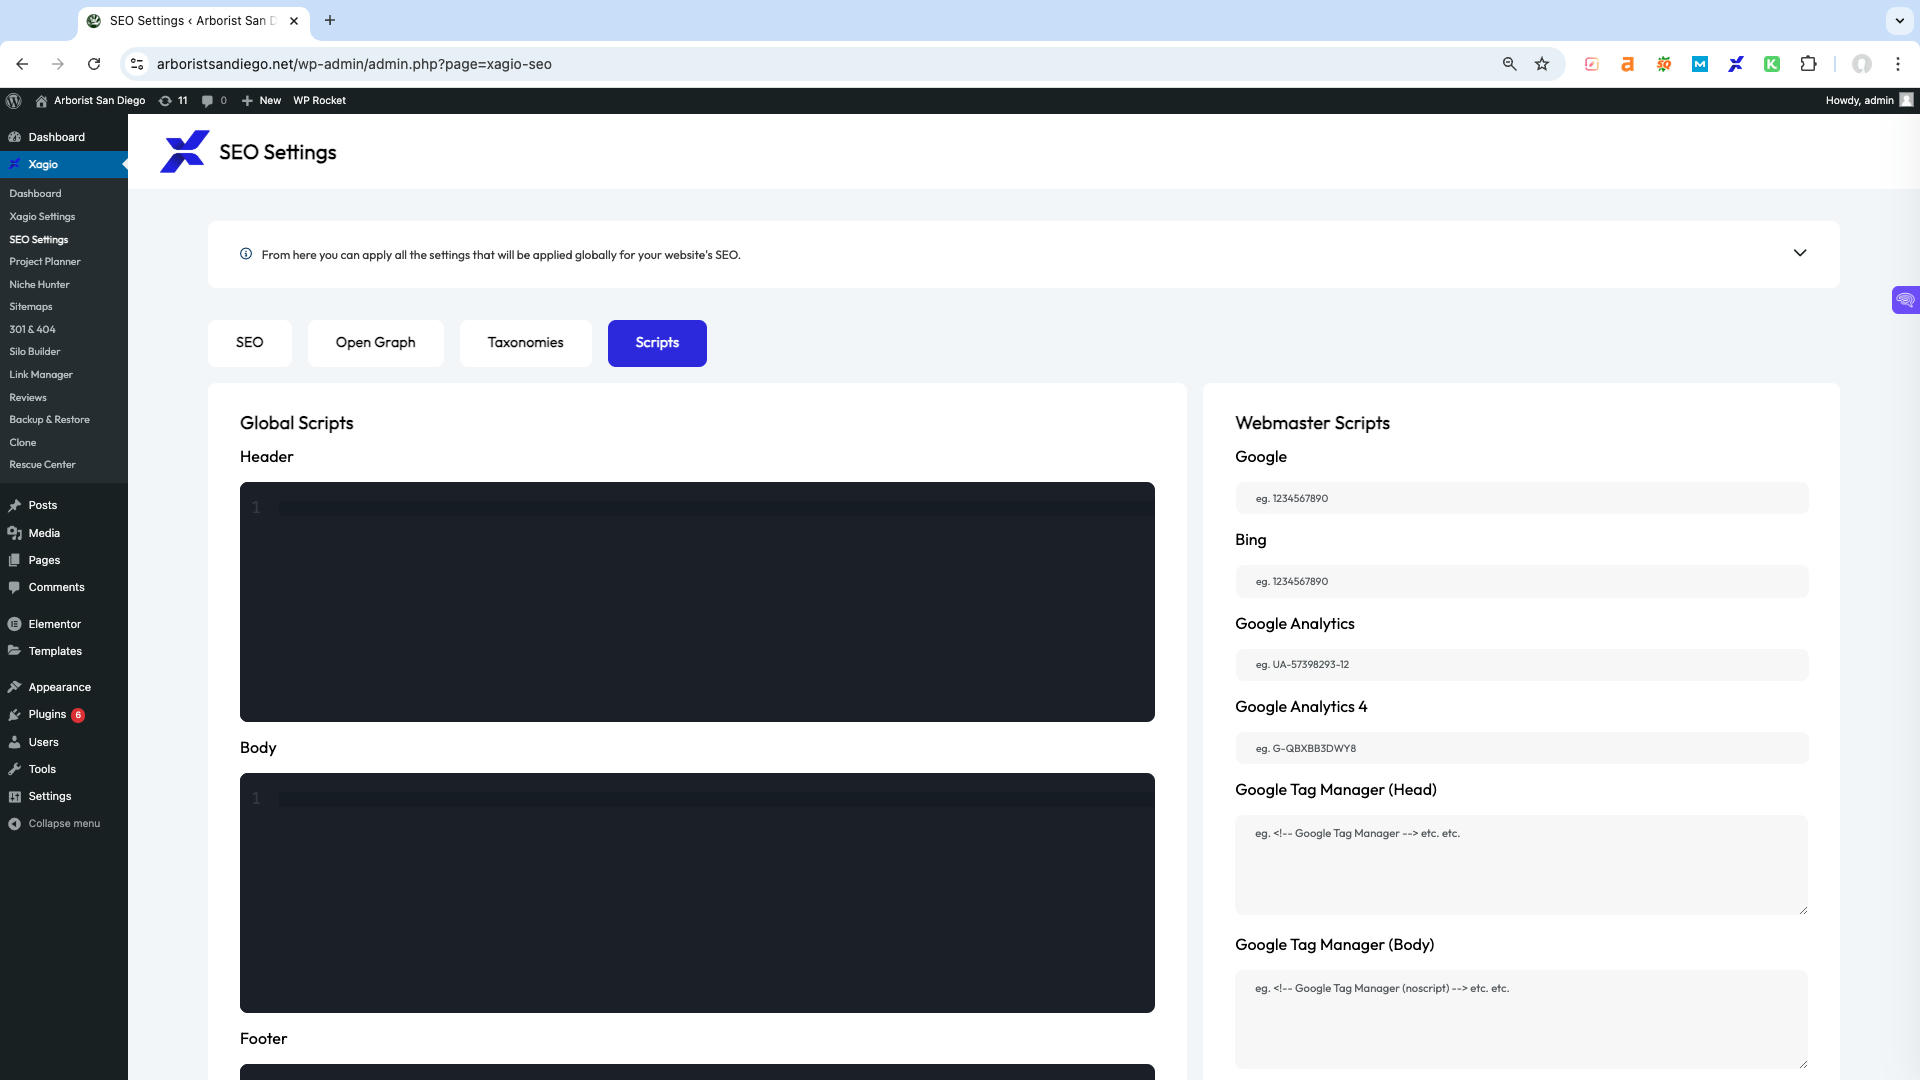Open the Templates menu

[x=55, y=651]
